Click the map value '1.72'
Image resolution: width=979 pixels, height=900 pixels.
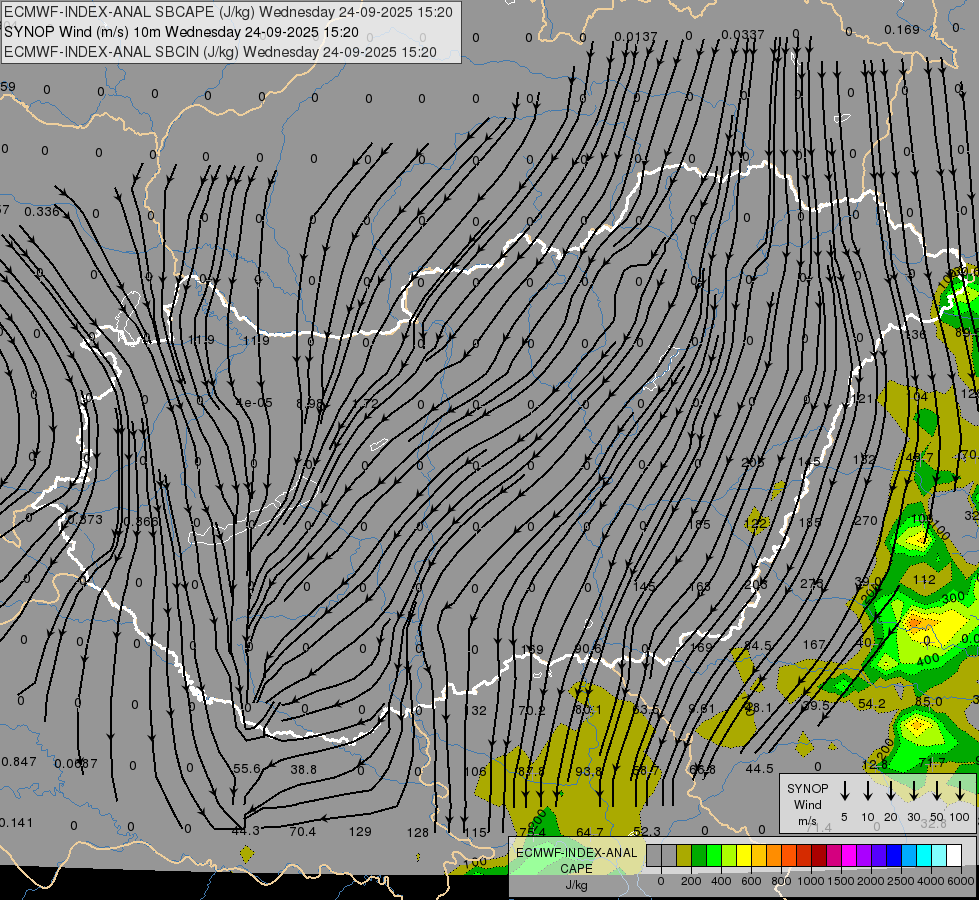click(365, 403)
